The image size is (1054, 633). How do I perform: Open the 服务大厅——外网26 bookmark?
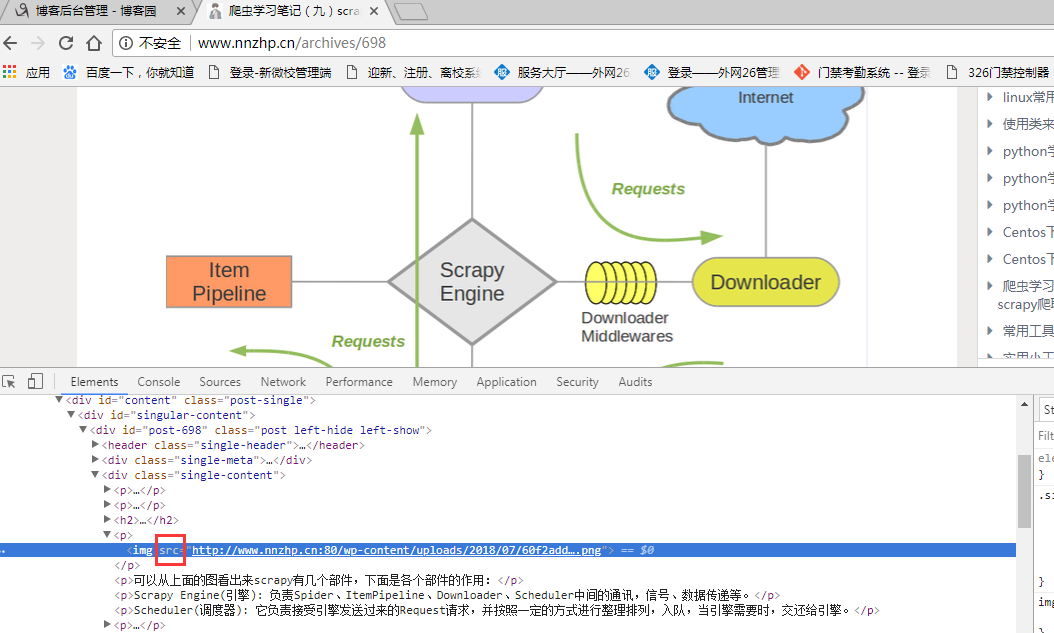[562, 73]
